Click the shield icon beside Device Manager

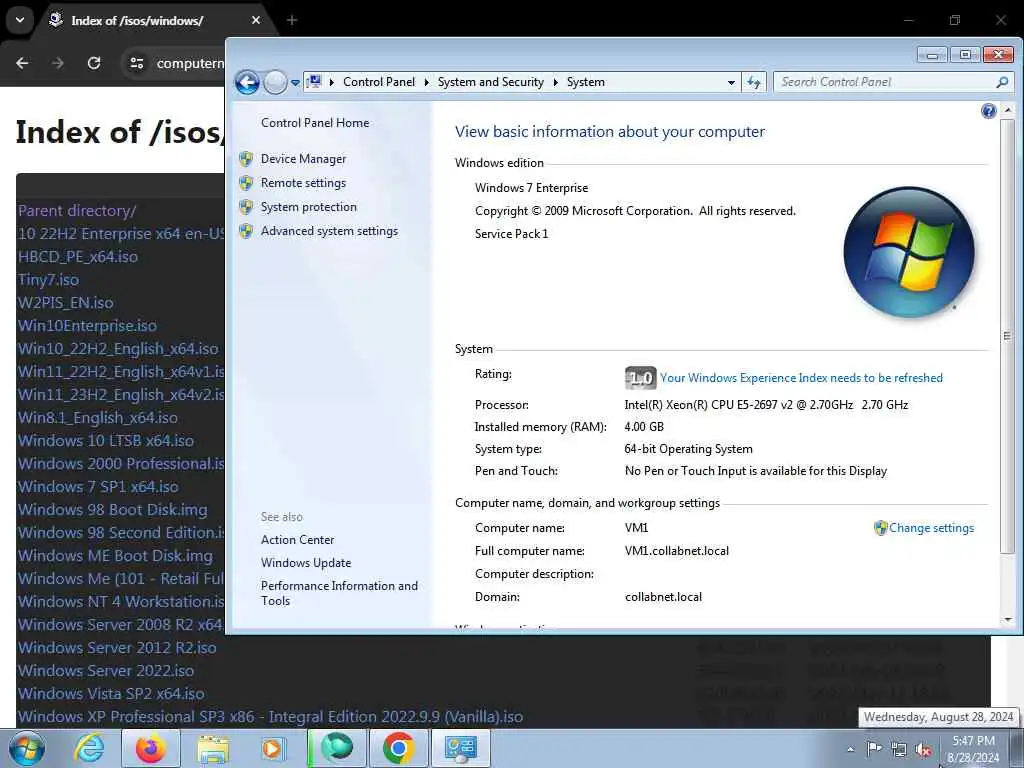pyautogui.click(x=246, y=159)
